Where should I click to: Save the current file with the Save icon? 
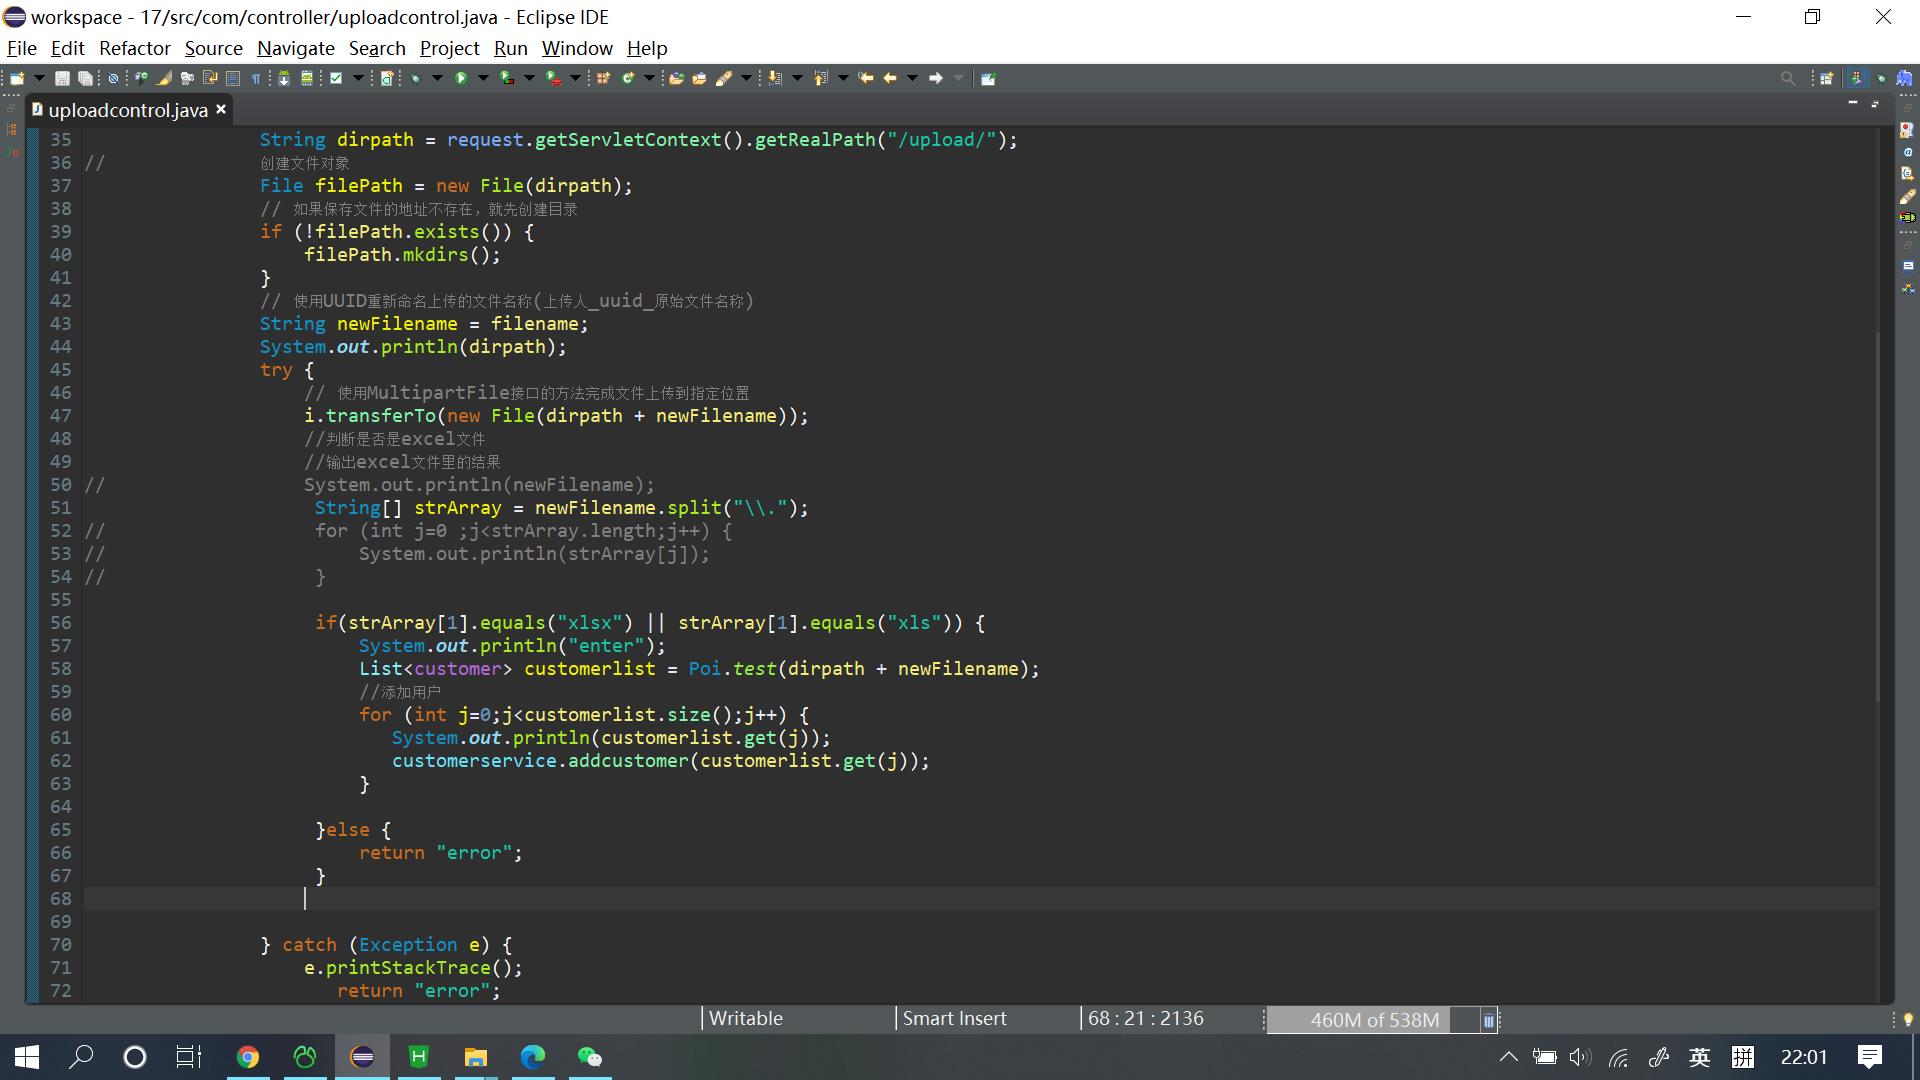click(62, 78)
